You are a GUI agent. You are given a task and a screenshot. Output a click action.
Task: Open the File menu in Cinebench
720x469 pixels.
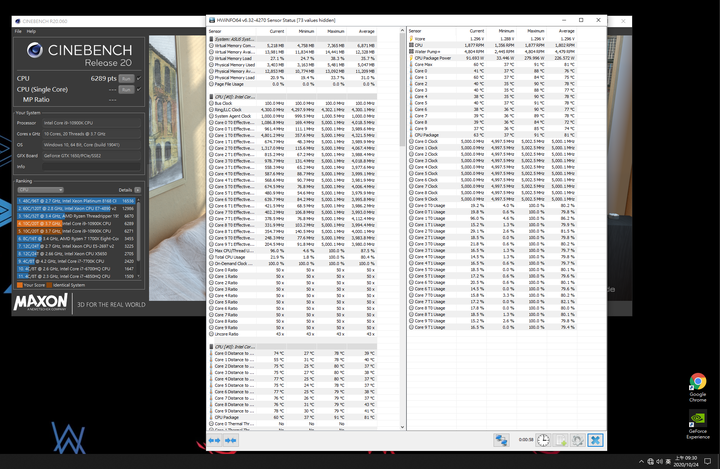[x=18, y=31]
